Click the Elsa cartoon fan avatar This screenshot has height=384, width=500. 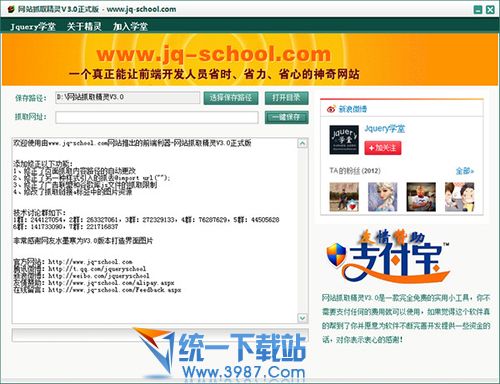(x=382, y=197)
